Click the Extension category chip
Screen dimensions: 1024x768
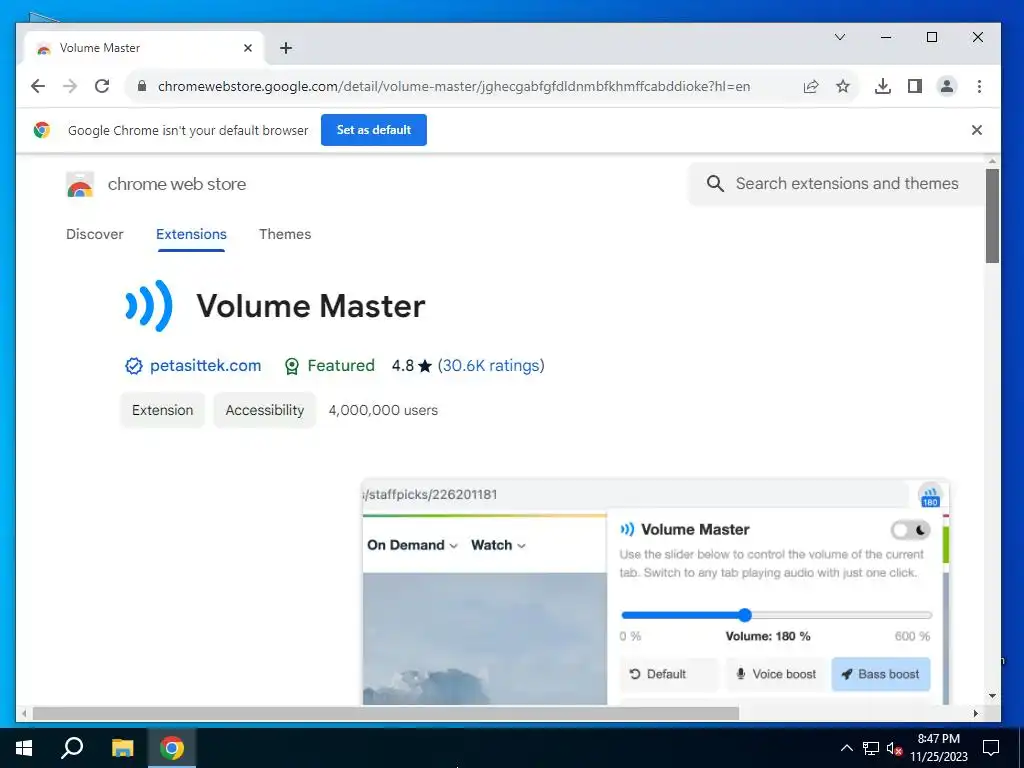click(163, 410)
